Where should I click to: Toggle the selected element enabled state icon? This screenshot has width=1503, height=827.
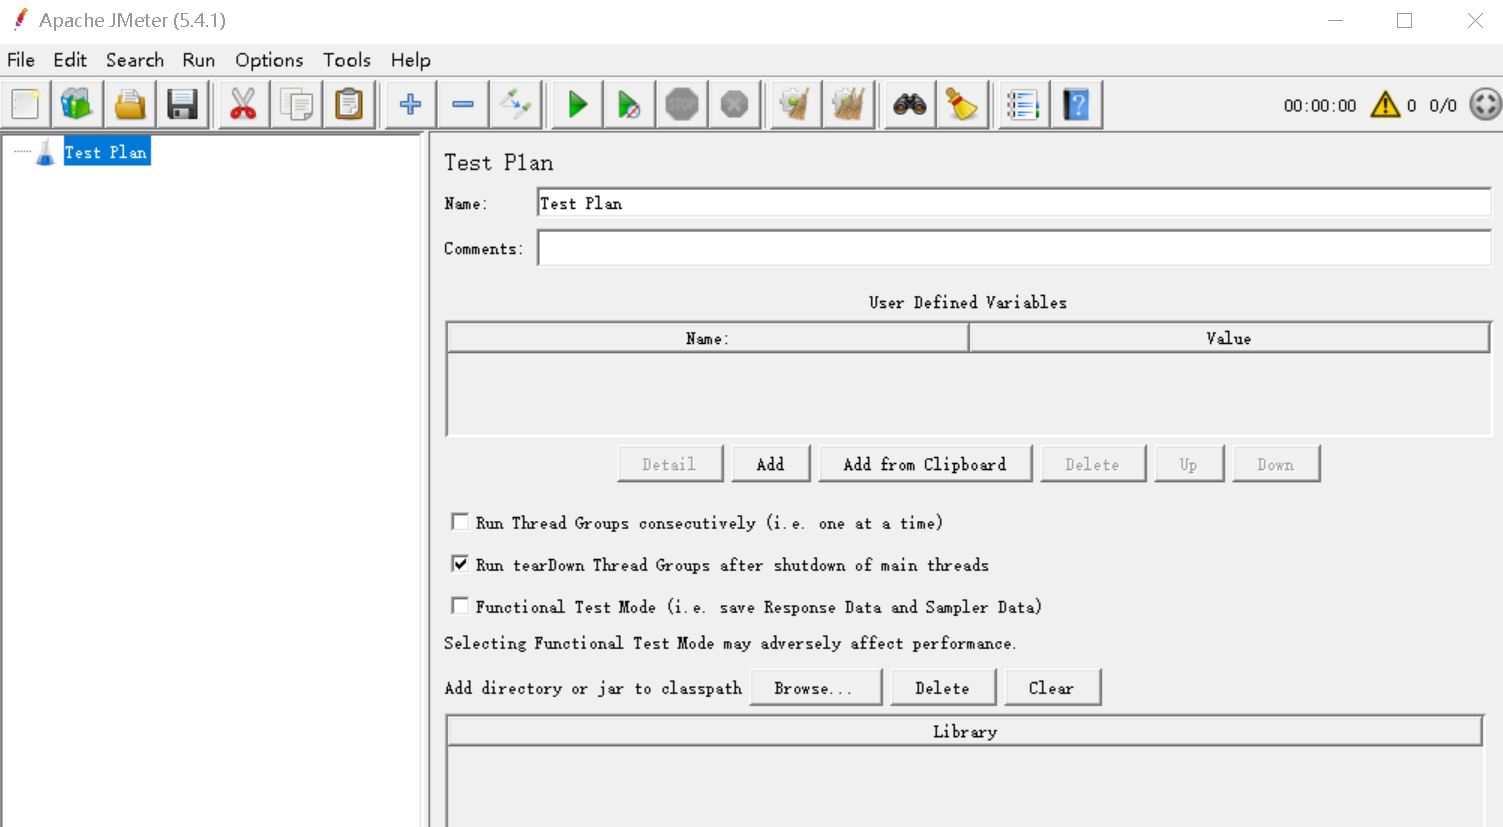(x=516, y=104)
